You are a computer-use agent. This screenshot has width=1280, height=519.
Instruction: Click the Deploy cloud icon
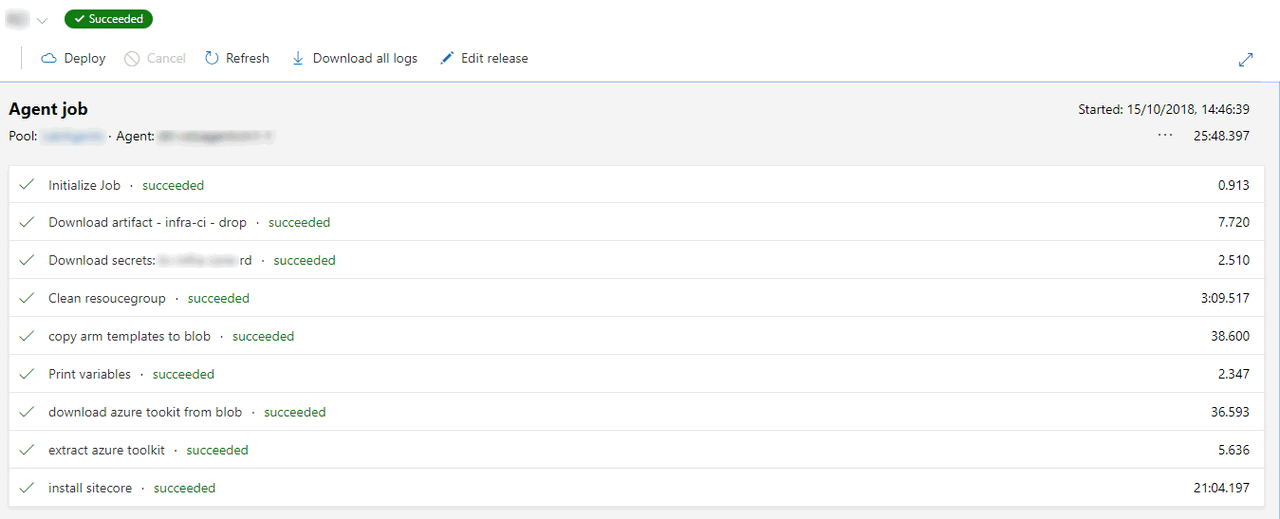[x=49, y=59]
